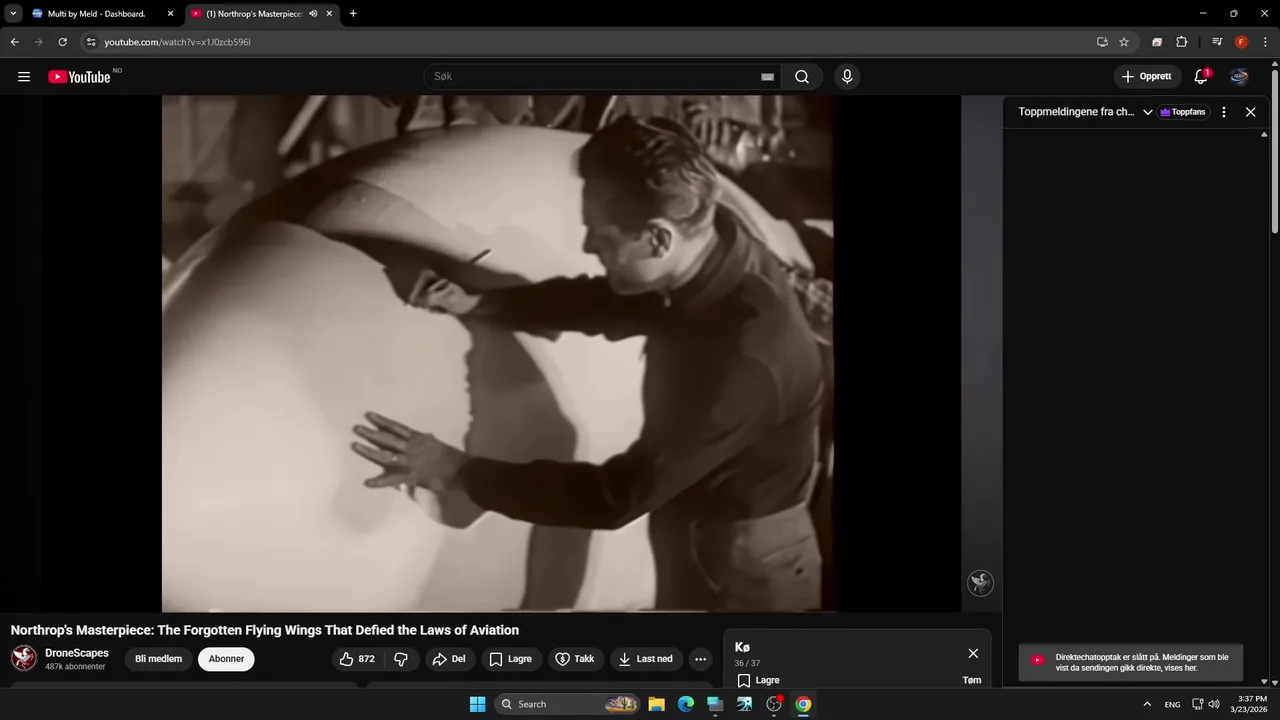Open the Chrome profile avatar F
The image size is (1280, 720).
pyautogui.click(x=1241, y=42)
